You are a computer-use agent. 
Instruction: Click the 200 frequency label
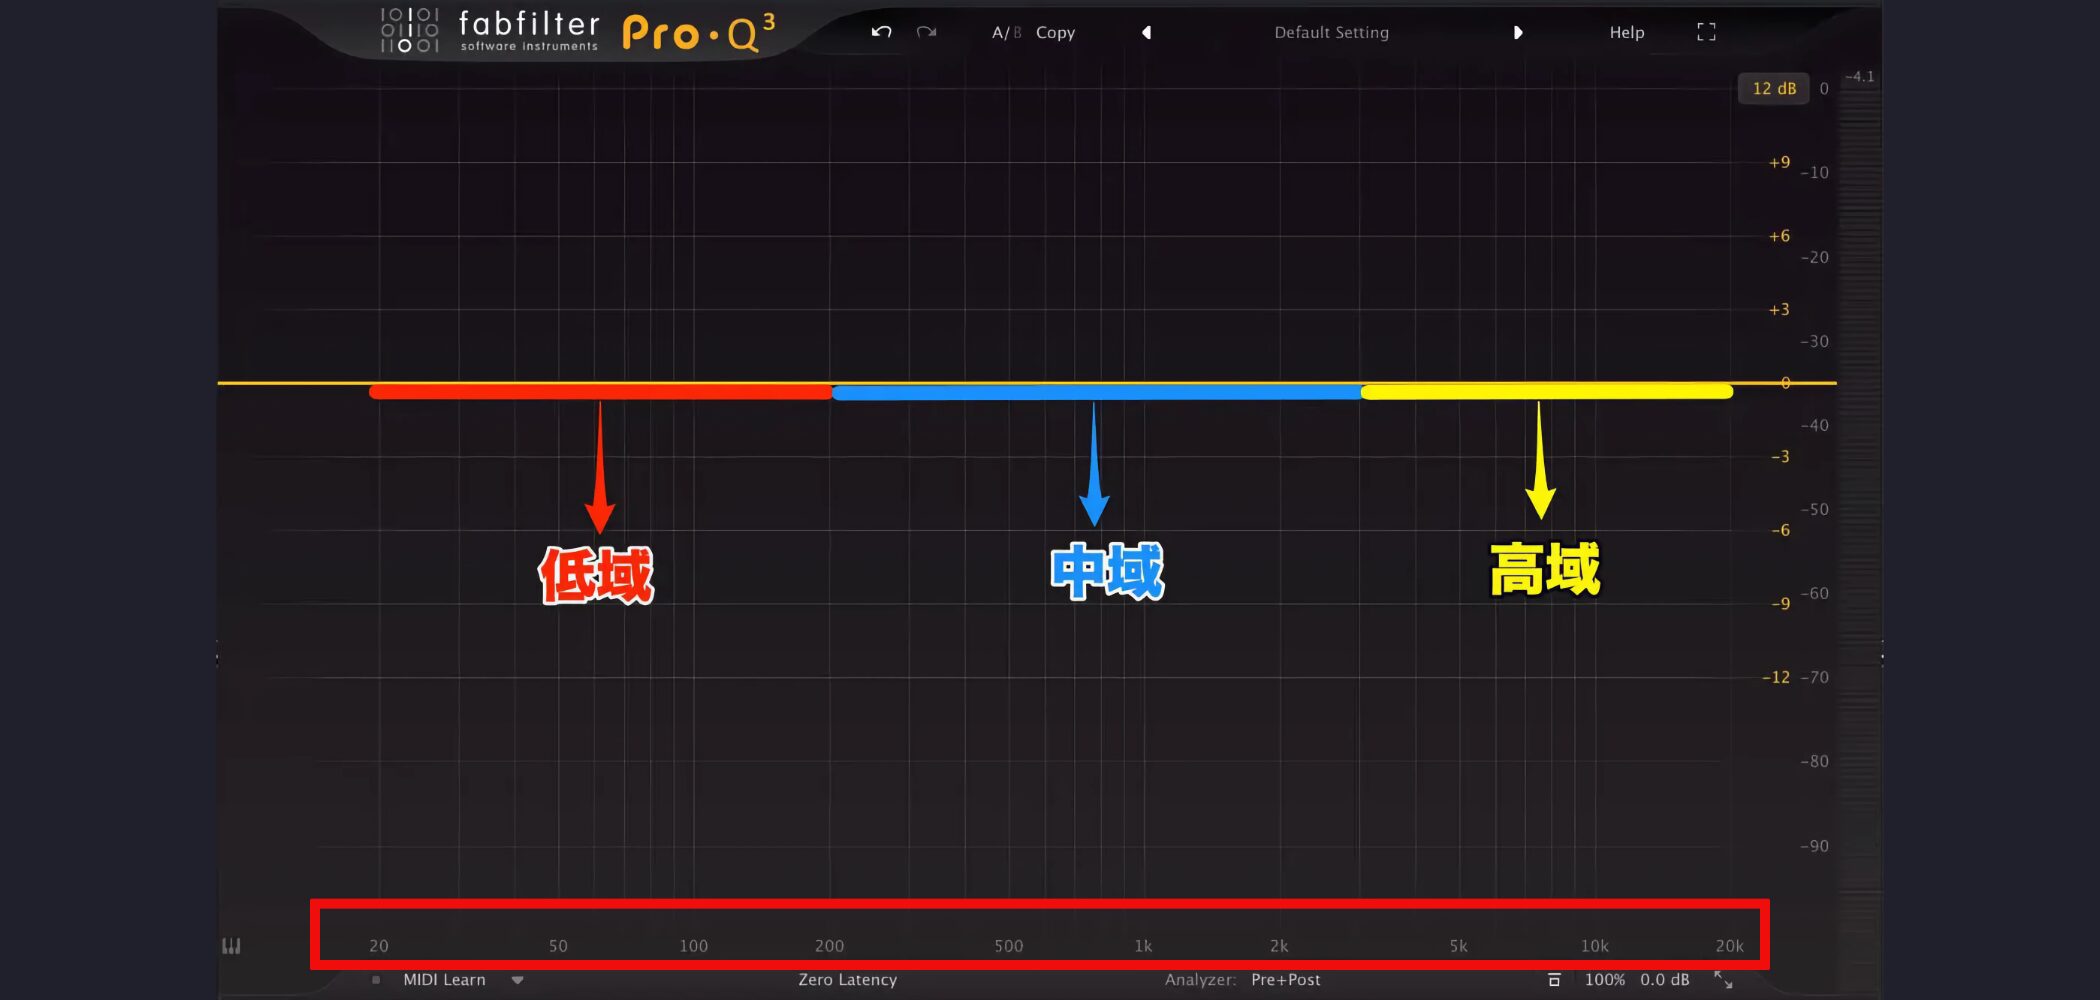(x=829, y=946)
